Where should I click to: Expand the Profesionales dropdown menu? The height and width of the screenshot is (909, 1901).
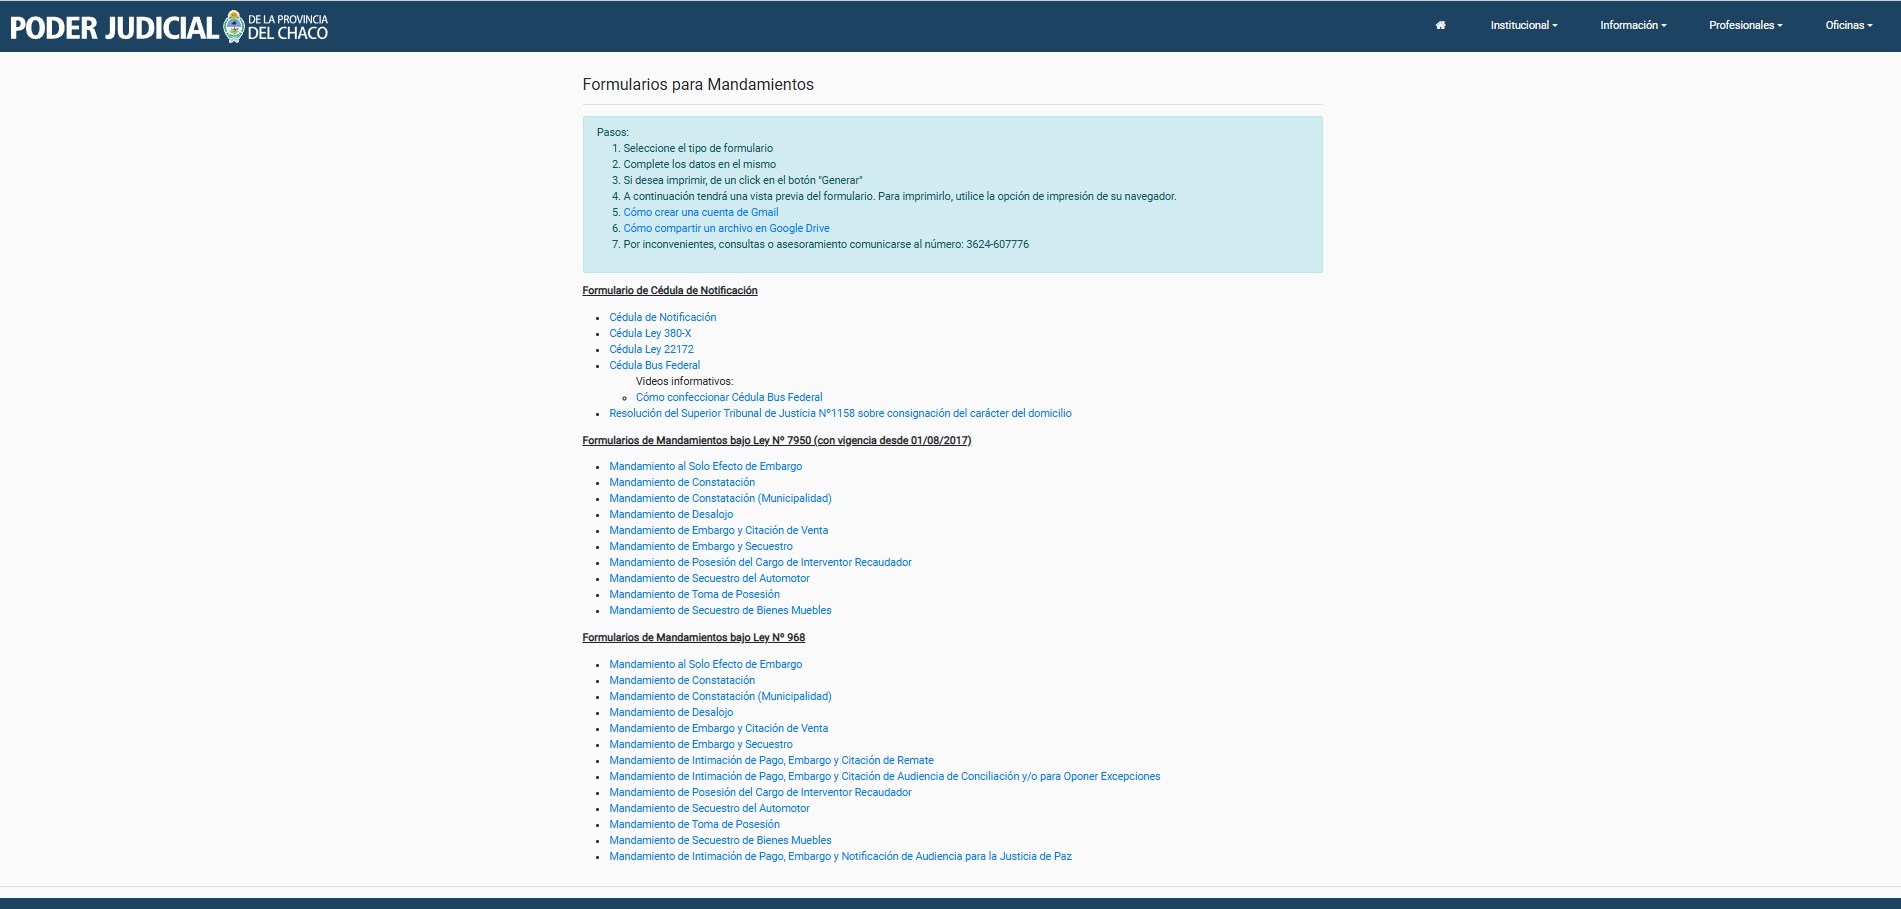(x=1745, y=26)
